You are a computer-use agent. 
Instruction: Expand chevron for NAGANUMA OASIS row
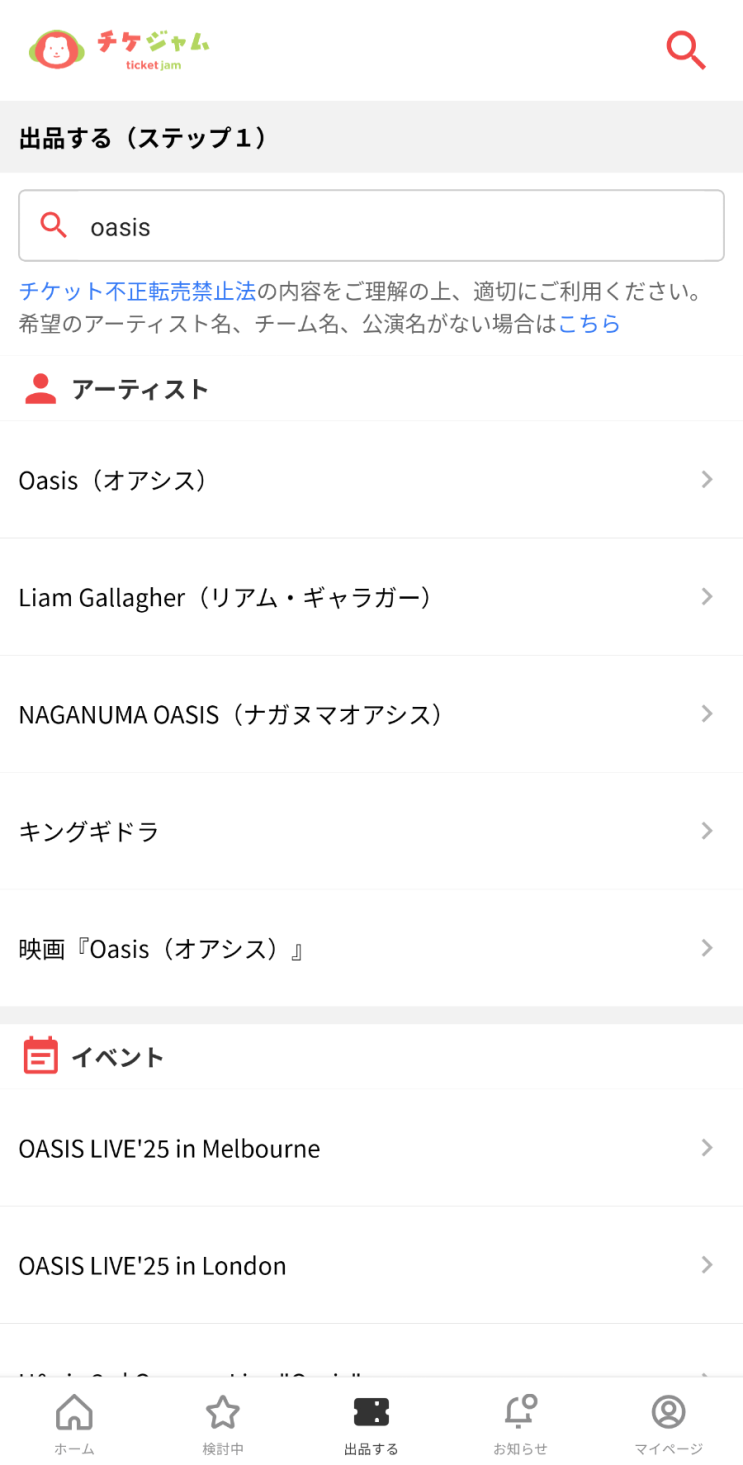point(707,714)
